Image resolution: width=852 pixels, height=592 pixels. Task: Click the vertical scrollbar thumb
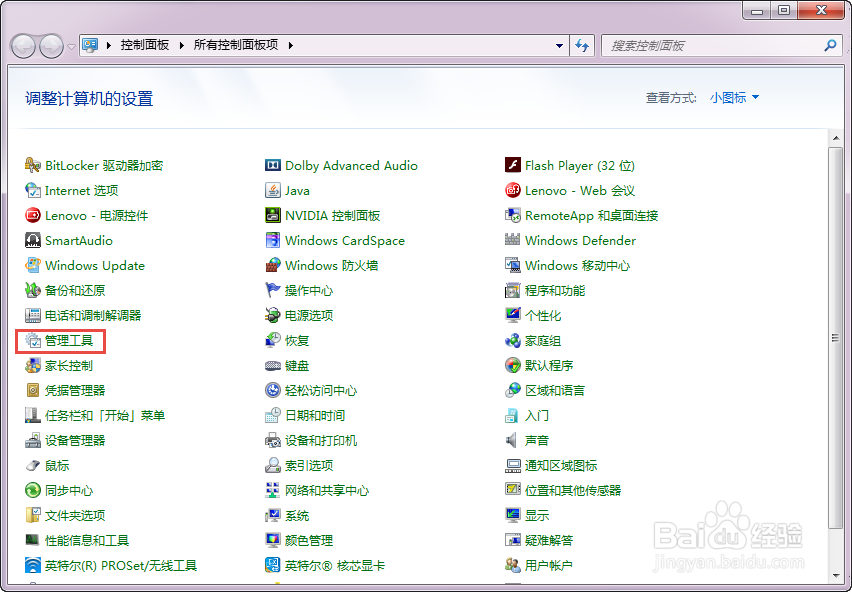click(836, 338)
